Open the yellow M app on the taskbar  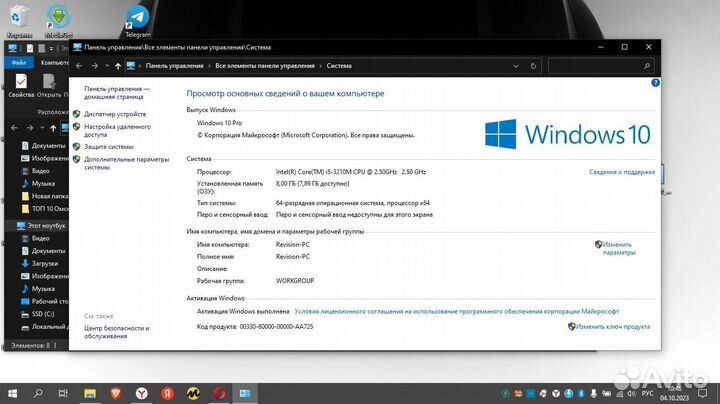pyautogui.click(x=193, y=393)
